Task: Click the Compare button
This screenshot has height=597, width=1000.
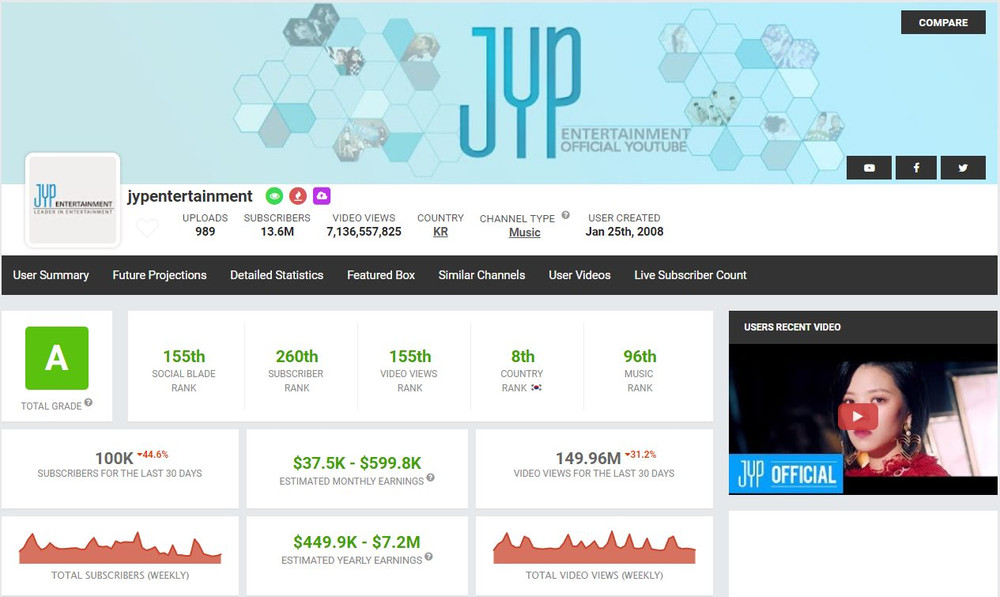Action: [x=943, y=22]
